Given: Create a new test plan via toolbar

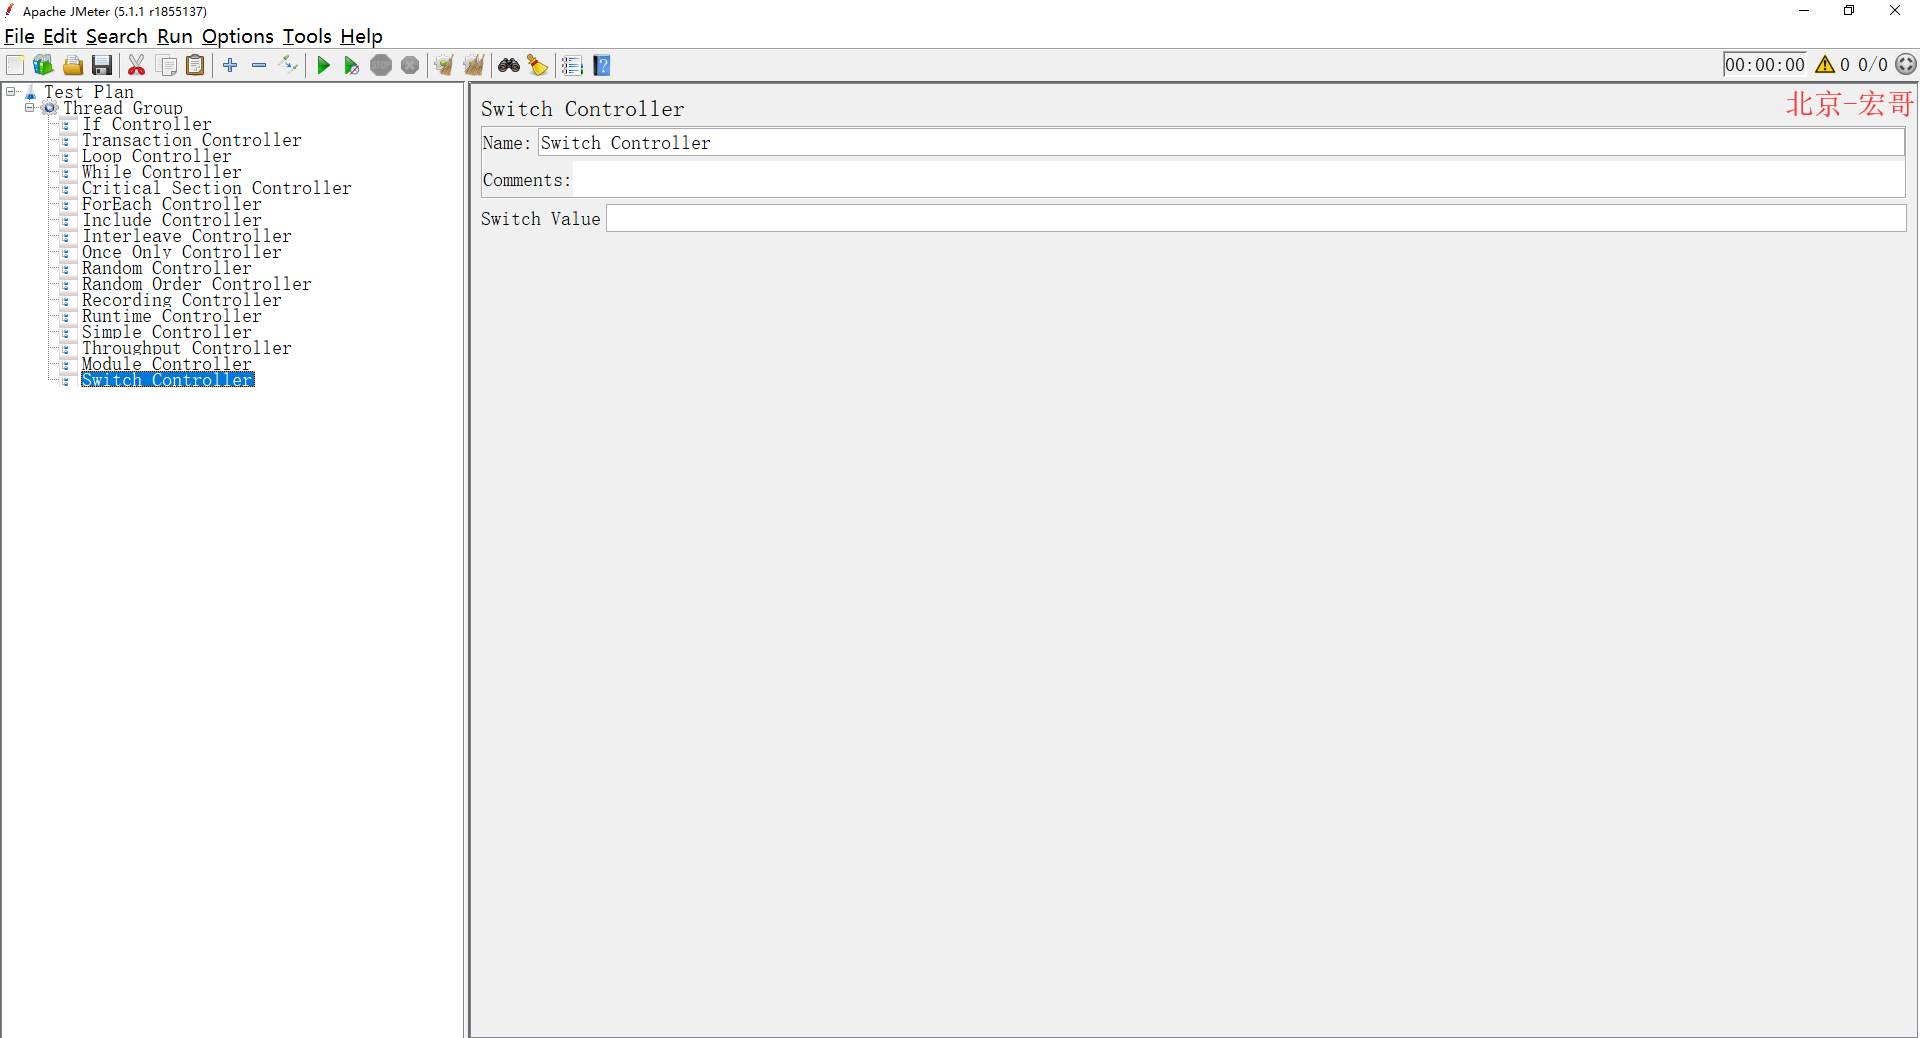Looking at the screenshot, I should click(x=15, y=65).
